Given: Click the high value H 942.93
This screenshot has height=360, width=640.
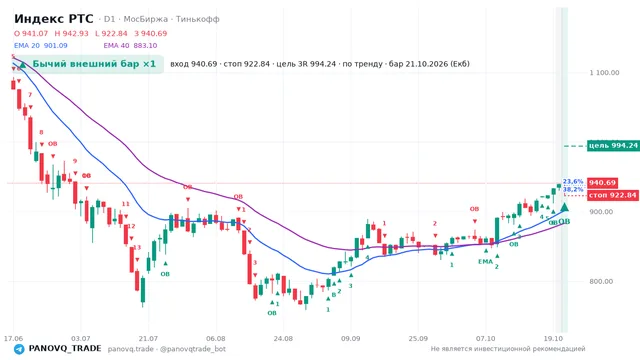Looking at the screenshot, I should (x=71, y=33).
